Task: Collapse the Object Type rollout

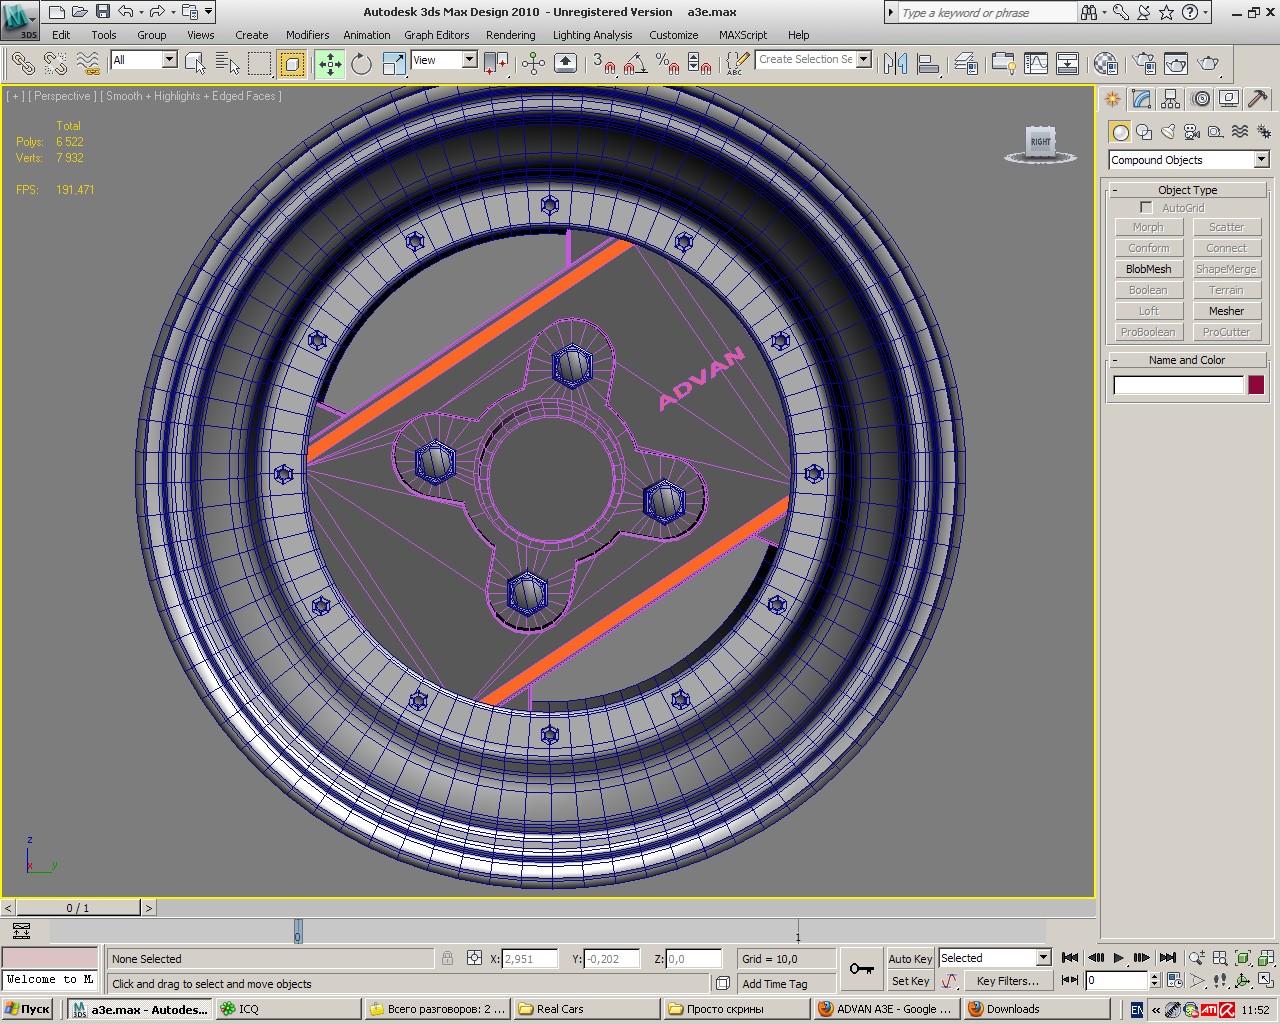Action: [x=1187, y=190]
